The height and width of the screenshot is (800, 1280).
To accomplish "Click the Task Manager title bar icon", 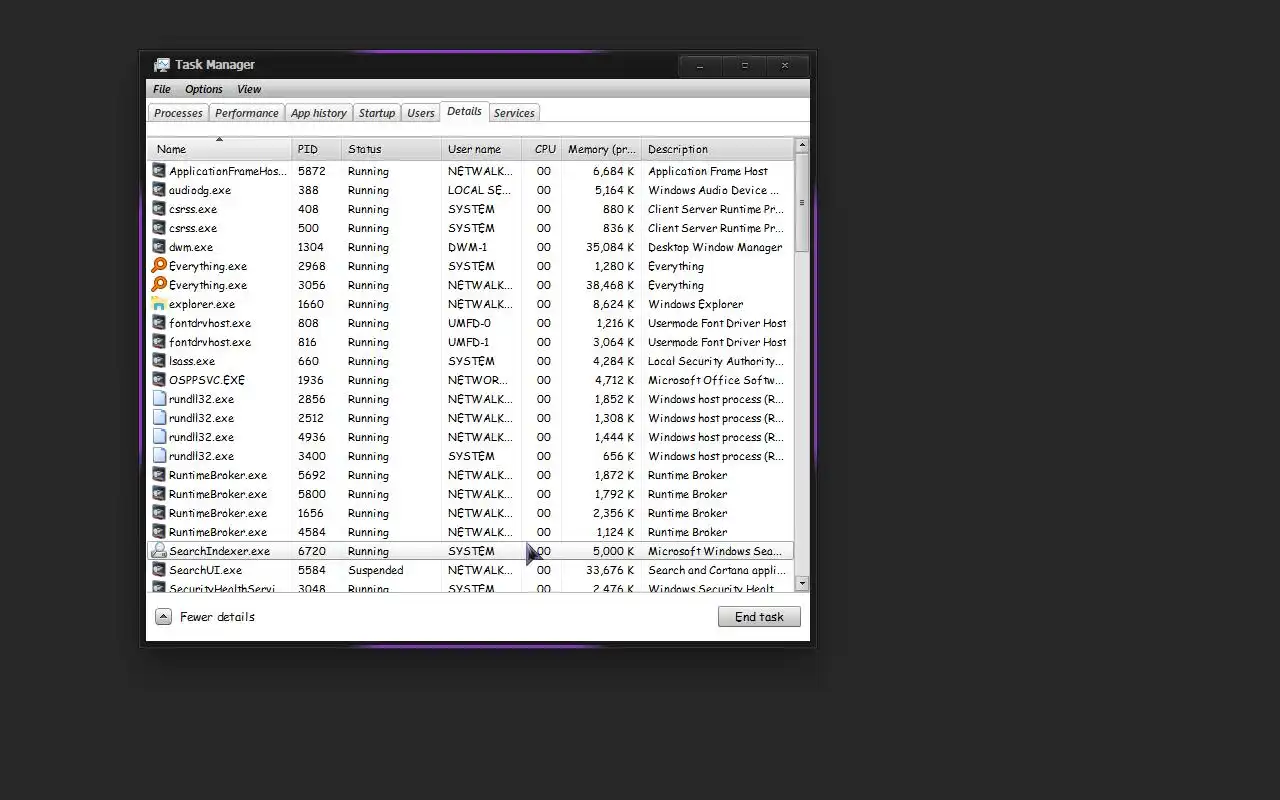I will (x=162, y=65).
